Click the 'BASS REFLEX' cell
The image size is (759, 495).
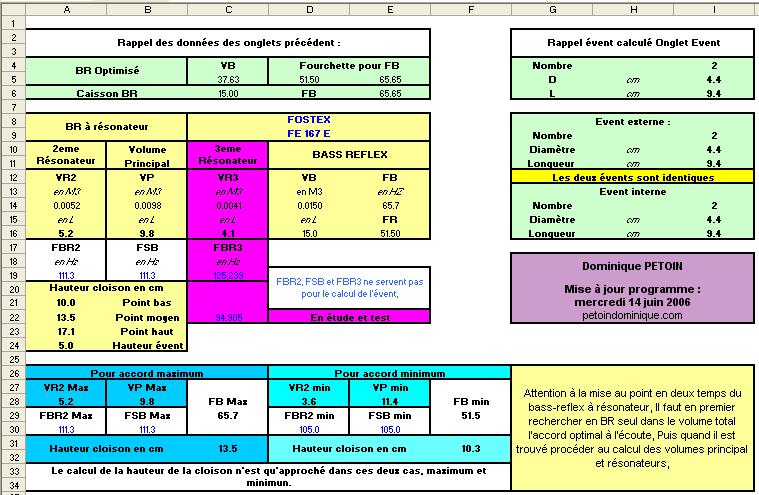pos(349,155)
